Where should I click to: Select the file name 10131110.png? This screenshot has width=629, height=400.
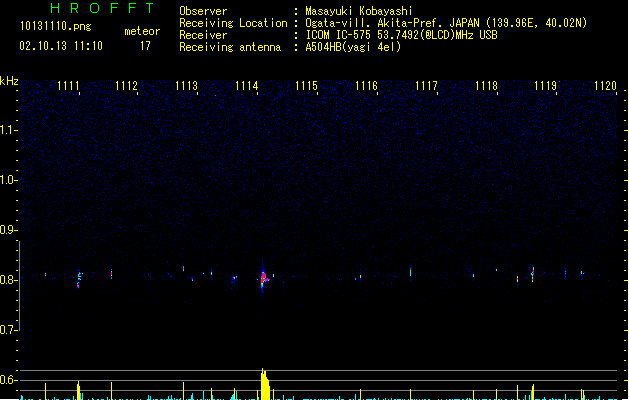pyautogui.click(x=55, y=26)
